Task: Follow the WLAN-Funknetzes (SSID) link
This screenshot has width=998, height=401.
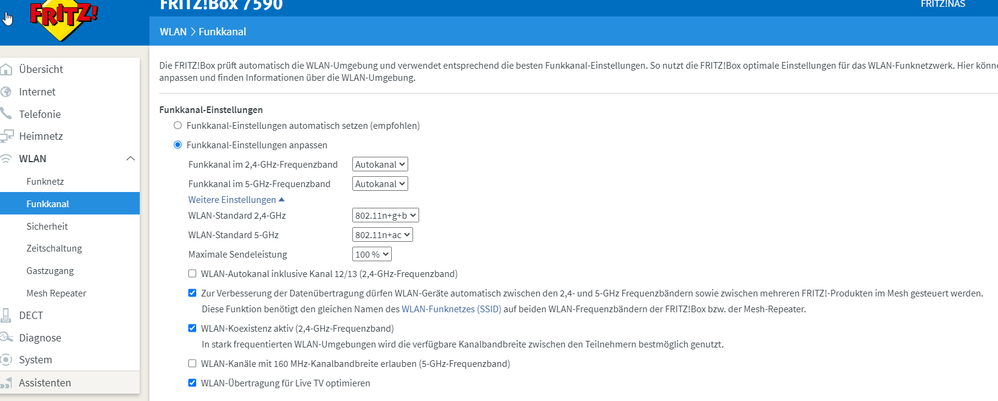Action: (451, 309)
